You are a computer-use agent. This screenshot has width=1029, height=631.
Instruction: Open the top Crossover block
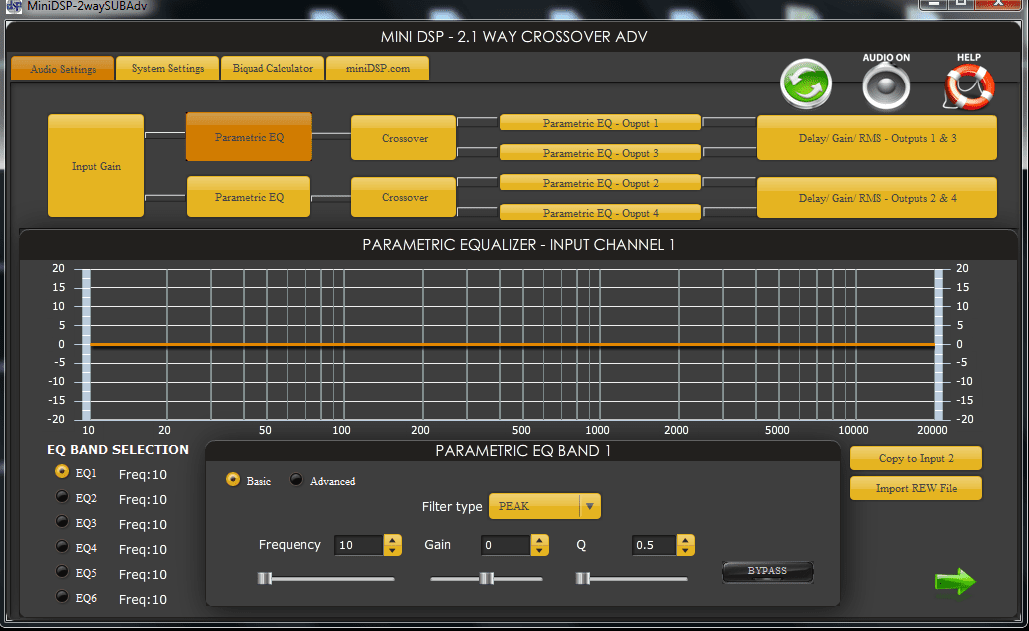click(404, 138)
